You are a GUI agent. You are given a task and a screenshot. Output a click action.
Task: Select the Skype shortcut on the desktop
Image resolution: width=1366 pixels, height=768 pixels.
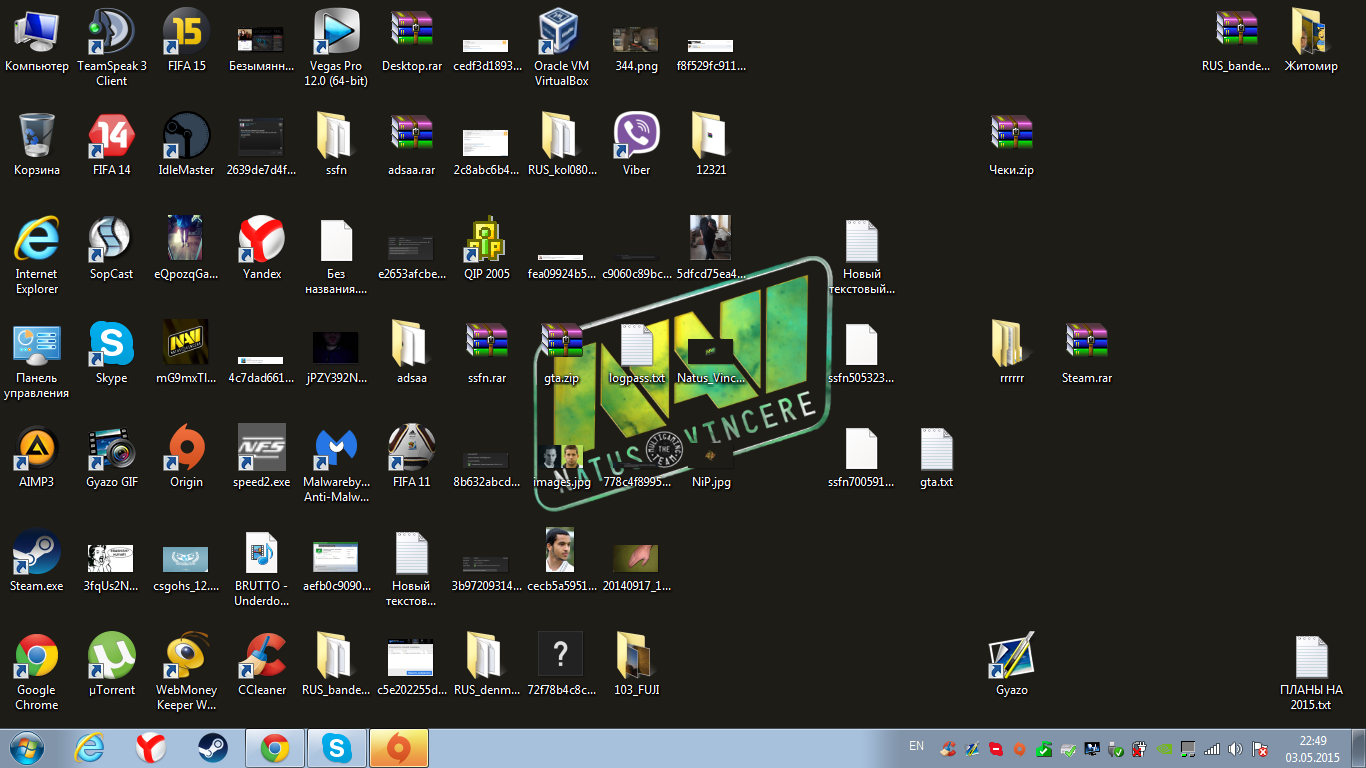(111, 352)
